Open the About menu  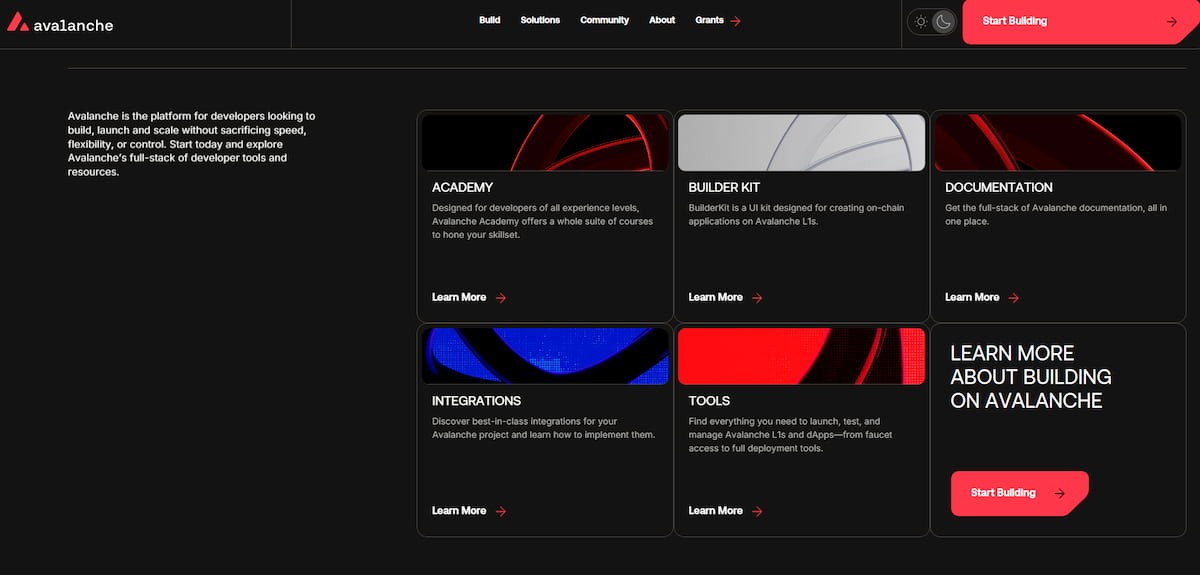(x=662, y=20)
